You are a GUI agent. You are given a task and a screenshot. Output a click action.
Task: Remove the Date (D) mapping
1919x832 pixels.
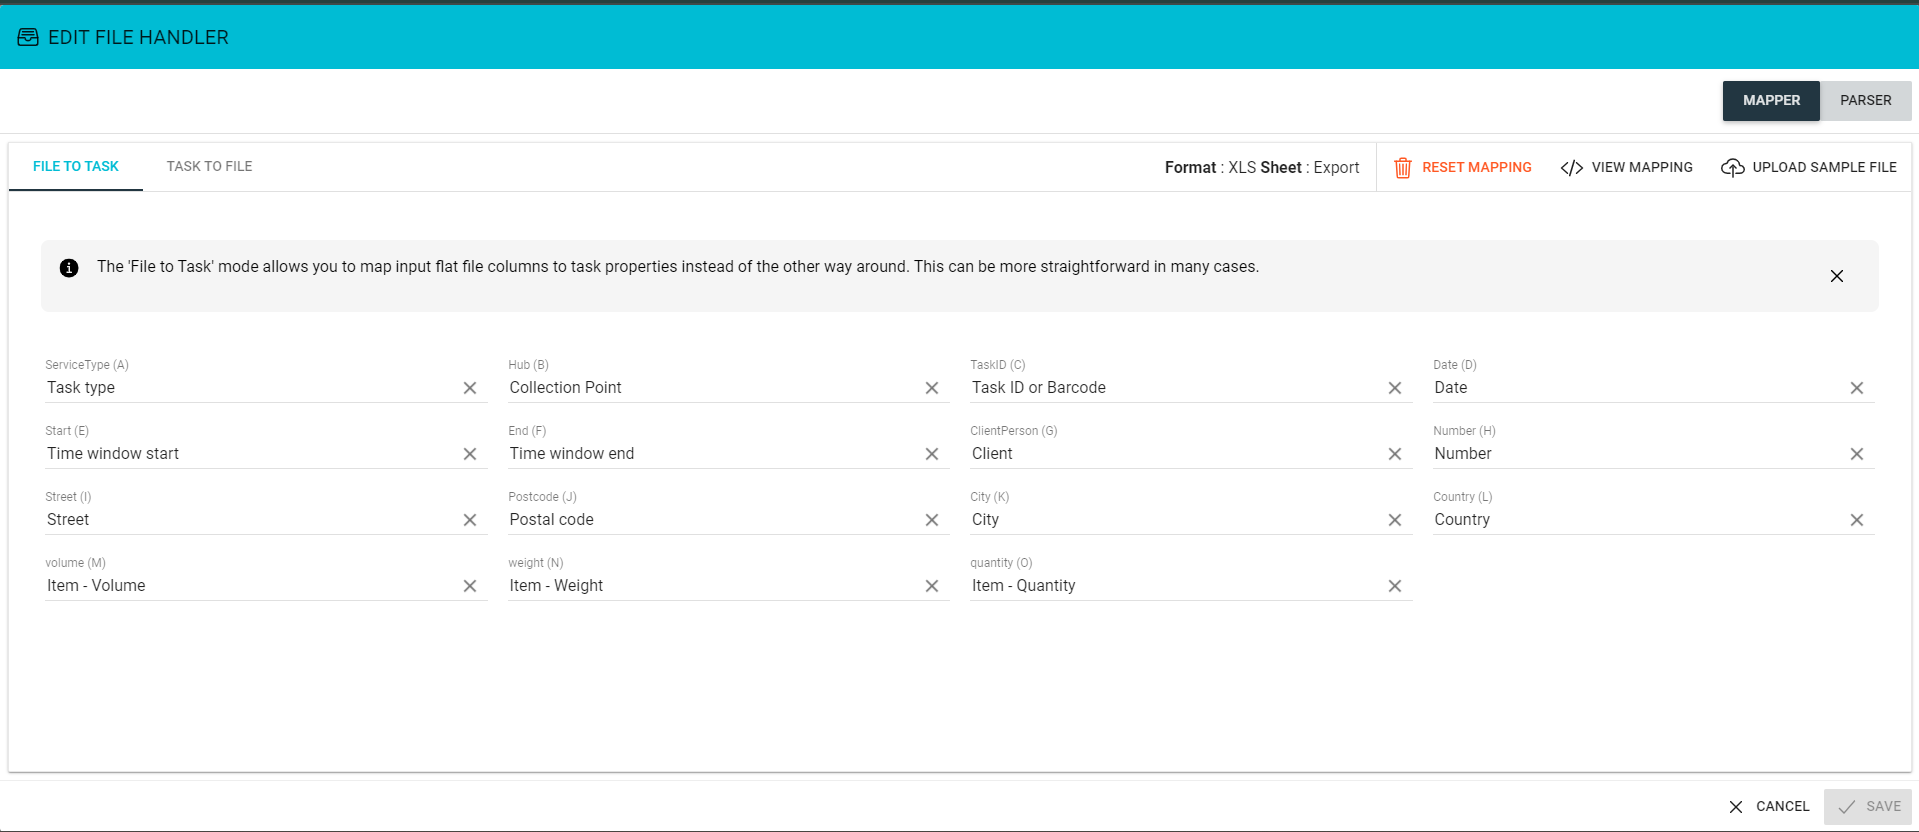click(1857, 388)
